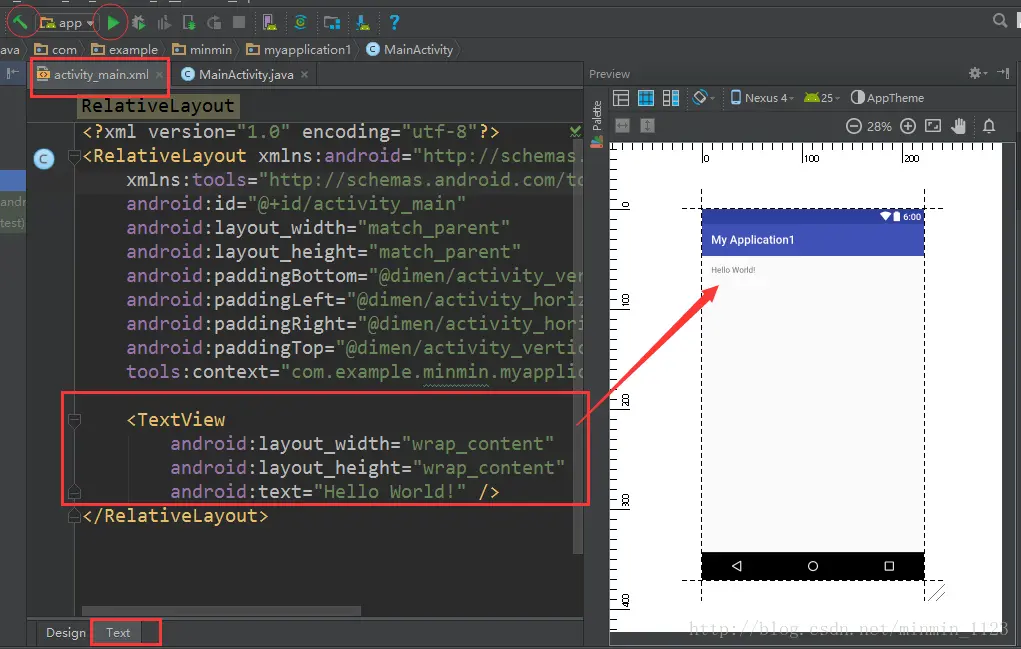Viewport: 1021px width, 649px height.
Task: Toggle Design view mode in Preview
Action: 621,98
